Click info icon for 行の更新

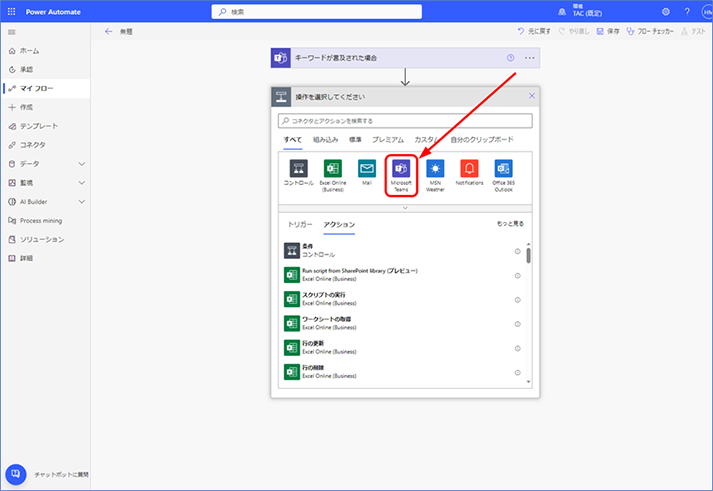point(517,348)
